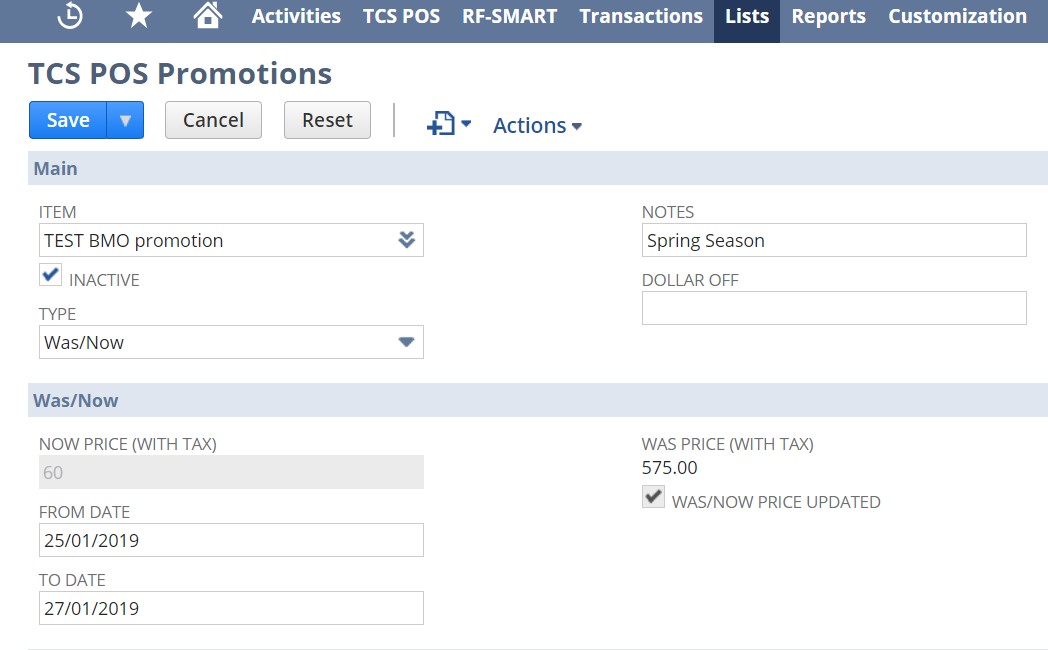
Task: Go to the Lists menu
Action: coord(745,16)
